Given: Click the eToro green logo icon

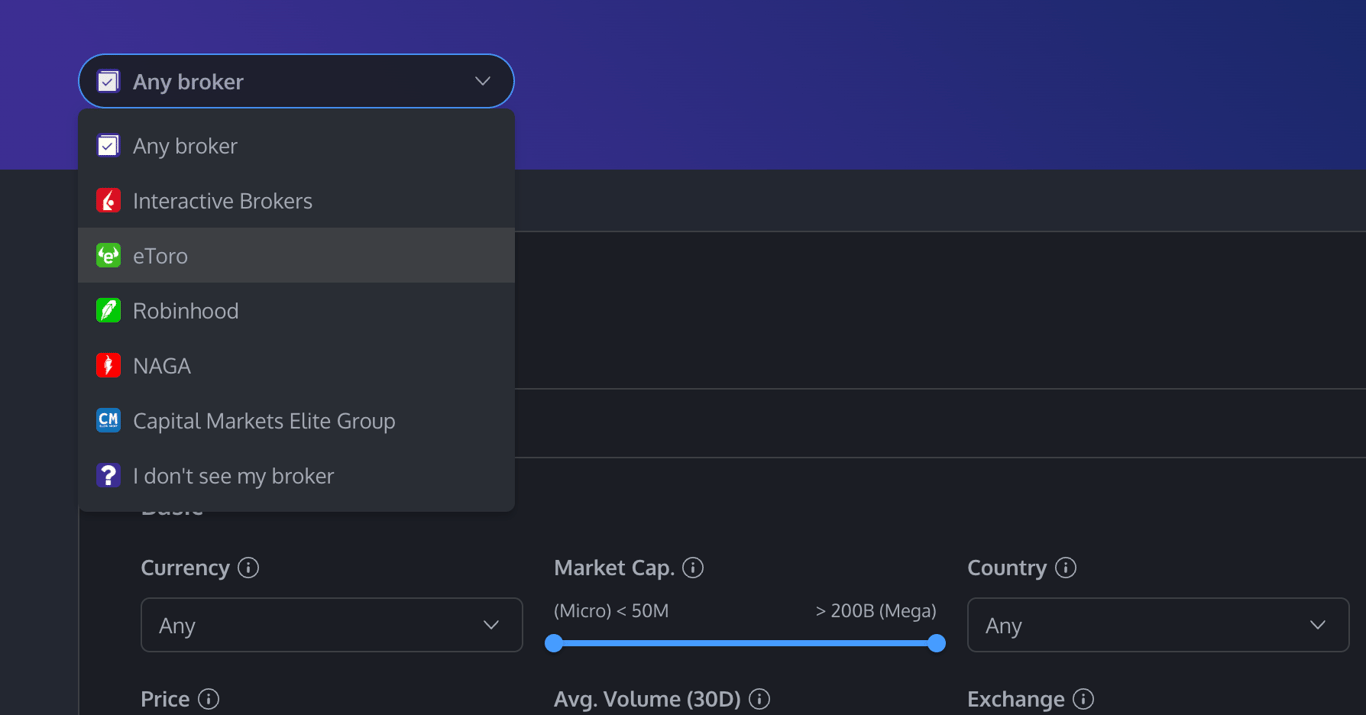Looking at the screenshot, I should pos(108,256).
